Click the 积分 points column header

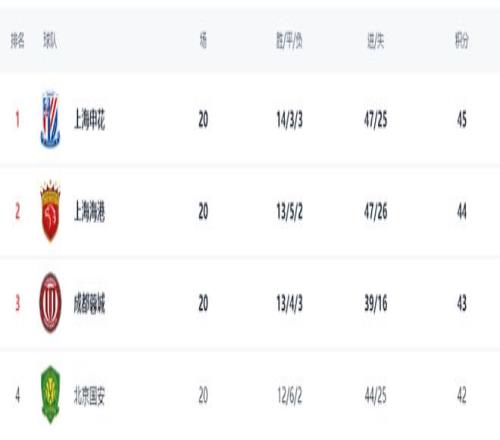(x=462, y=41)
